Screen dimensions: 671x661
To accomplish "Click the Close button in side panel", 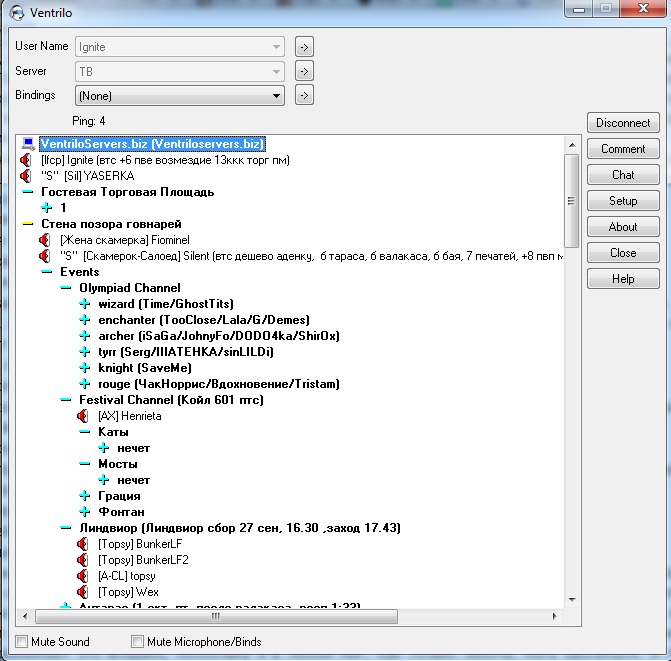I will tap(623, 253).
